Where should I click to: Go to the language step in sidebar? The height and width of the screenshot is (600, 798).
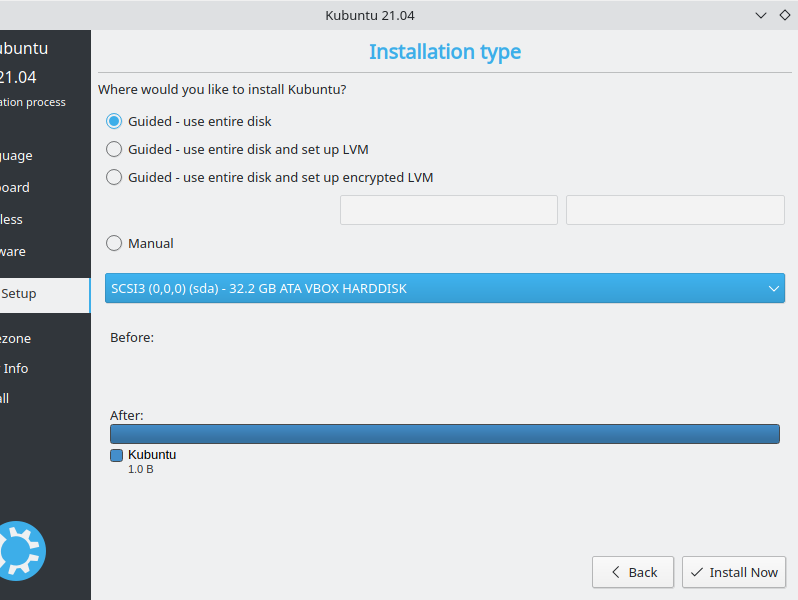(17, 155)
